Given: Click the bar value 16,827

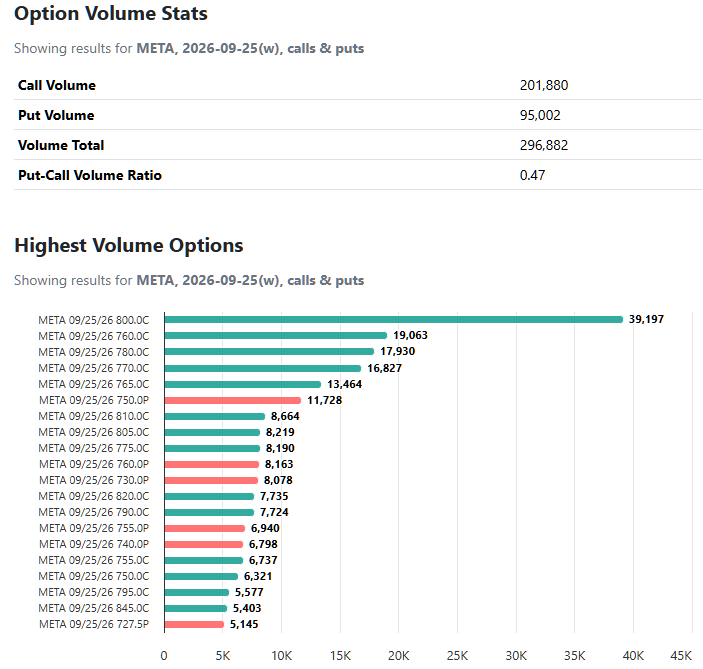Looking at the screenshot, I should [385, 368].
